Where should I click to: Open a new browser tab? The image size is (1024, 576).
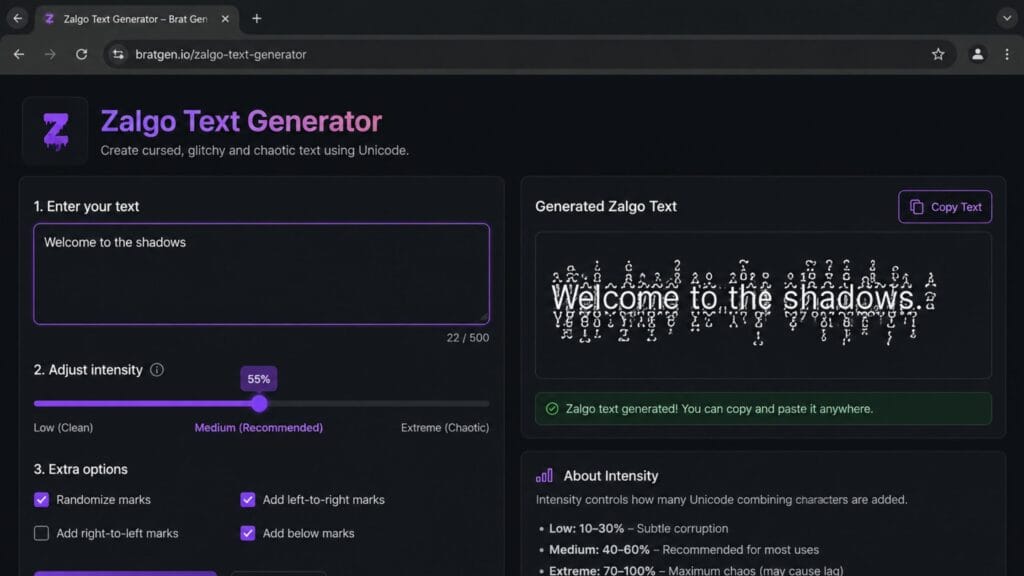[x=257, y=19]
